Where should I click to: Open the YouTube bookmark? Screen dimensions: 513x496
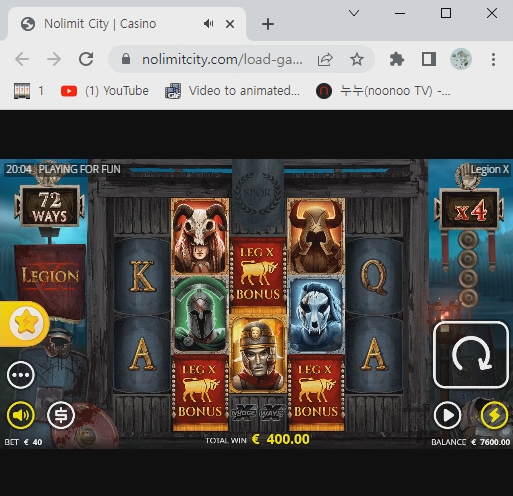(105, 91)
